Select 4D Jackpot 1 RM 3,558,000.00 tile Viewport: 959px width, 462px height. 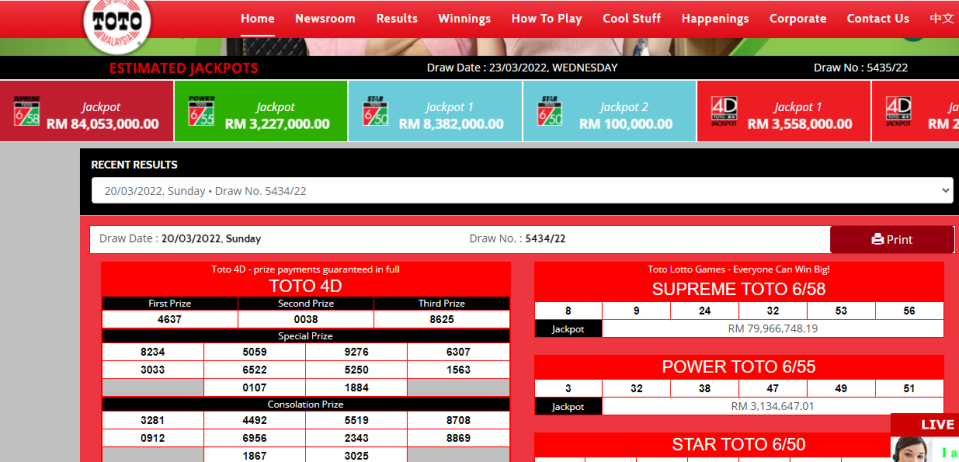784,111
